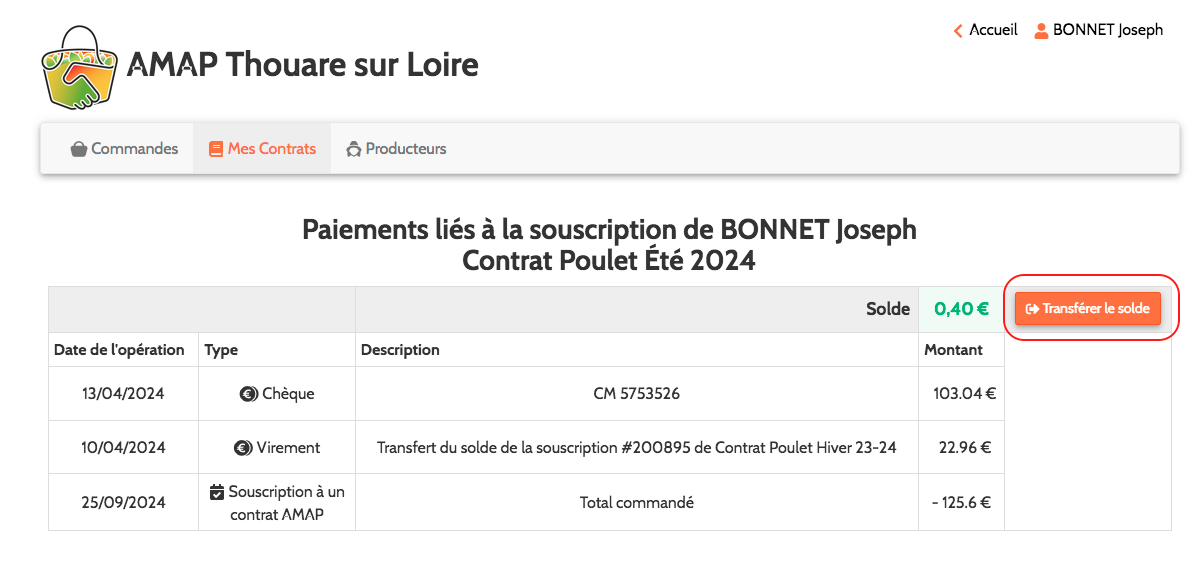
Task: Select the CM 5753526 description cell
Action: pyautogui.click(x=636, y=394)
